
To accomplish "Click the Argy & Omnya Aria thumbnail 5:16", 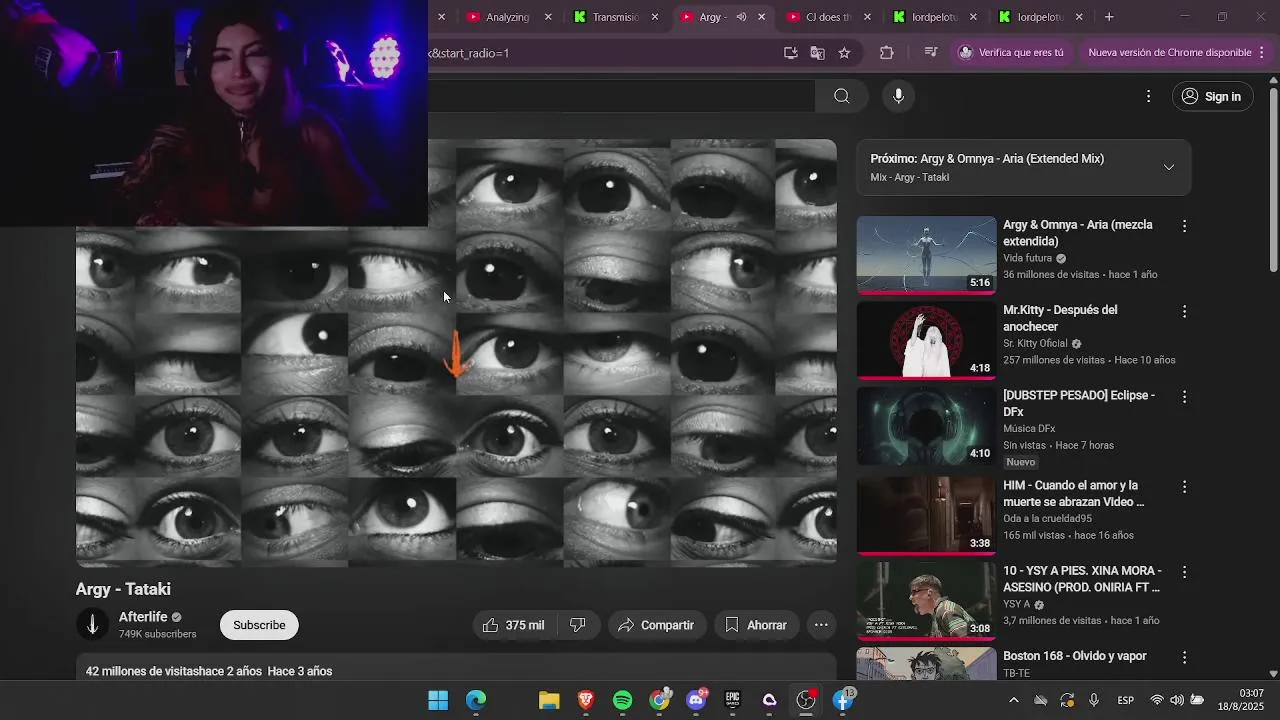I will 927,255.
